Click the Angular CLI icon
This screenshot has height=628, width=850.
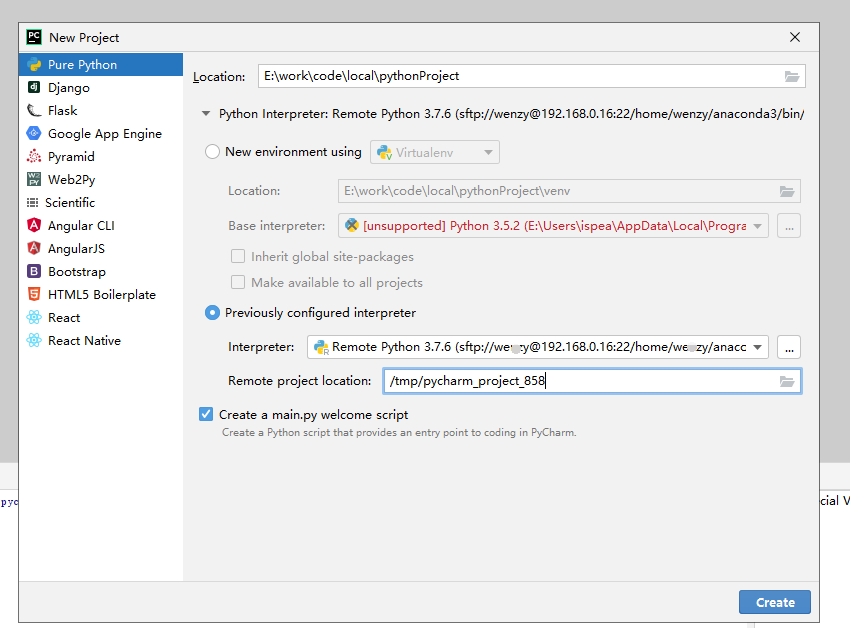pyautogui.click(x=34, y=225)
